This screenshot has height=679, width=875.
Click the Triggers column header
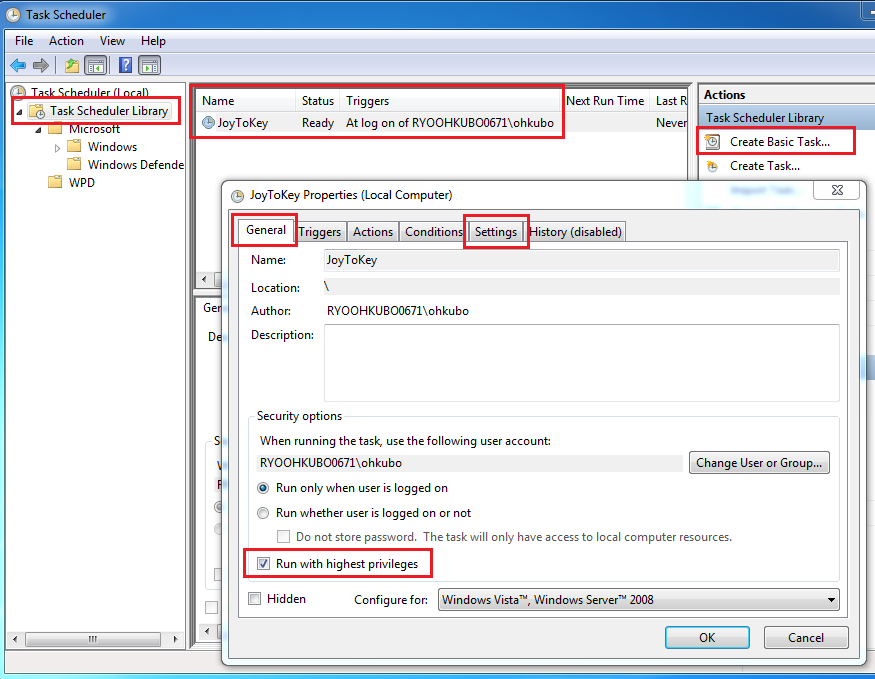click(x=450, y=101)
